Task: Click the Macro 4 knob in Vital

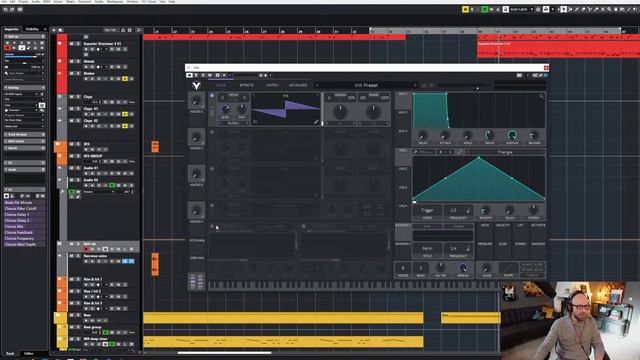Action: click(196, 211)
